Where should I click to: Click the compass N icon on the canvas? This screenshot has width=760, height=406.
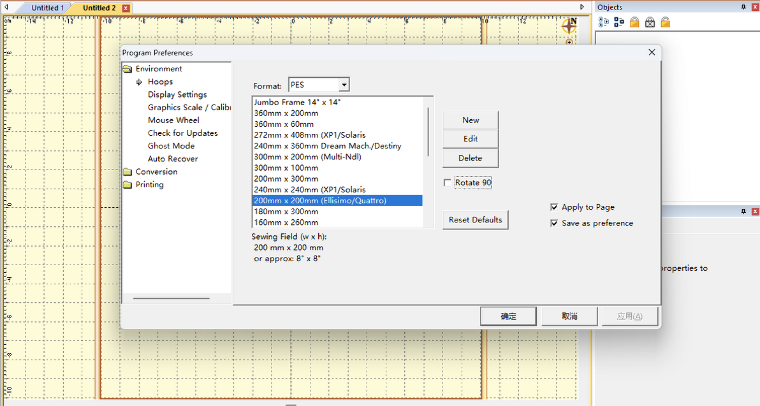pos(570,25)
